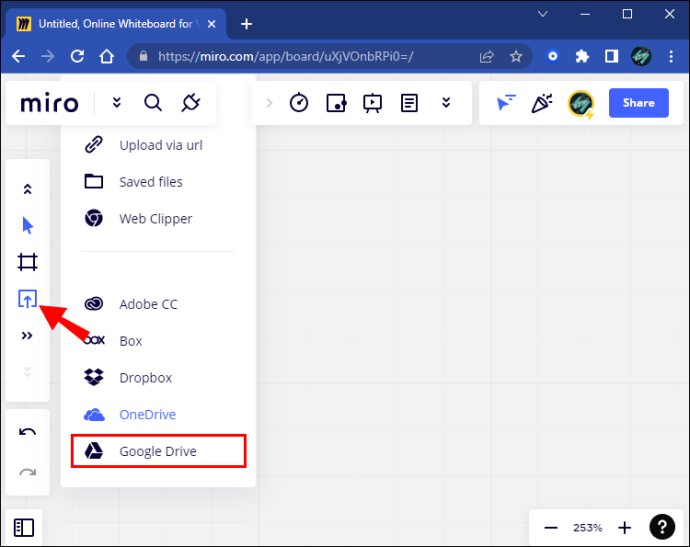Screen dimensions: 690x547
Task: Expand more tools double right chevron
Action: tap(27, 336)
